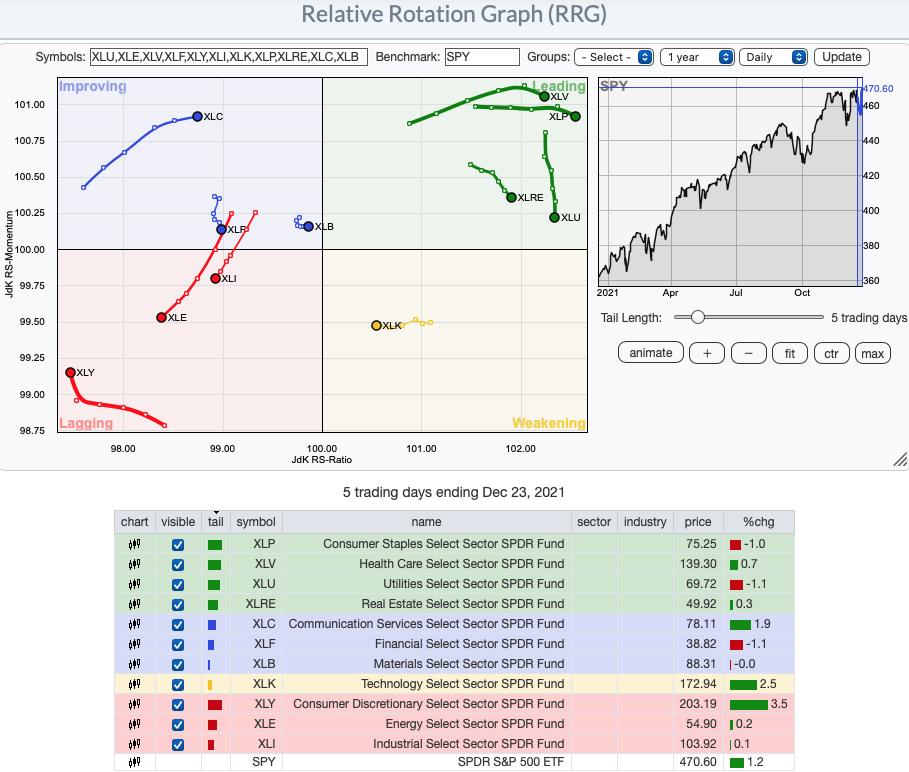Sort table by name column
This screenshot has width=909, height=772.
426,522
